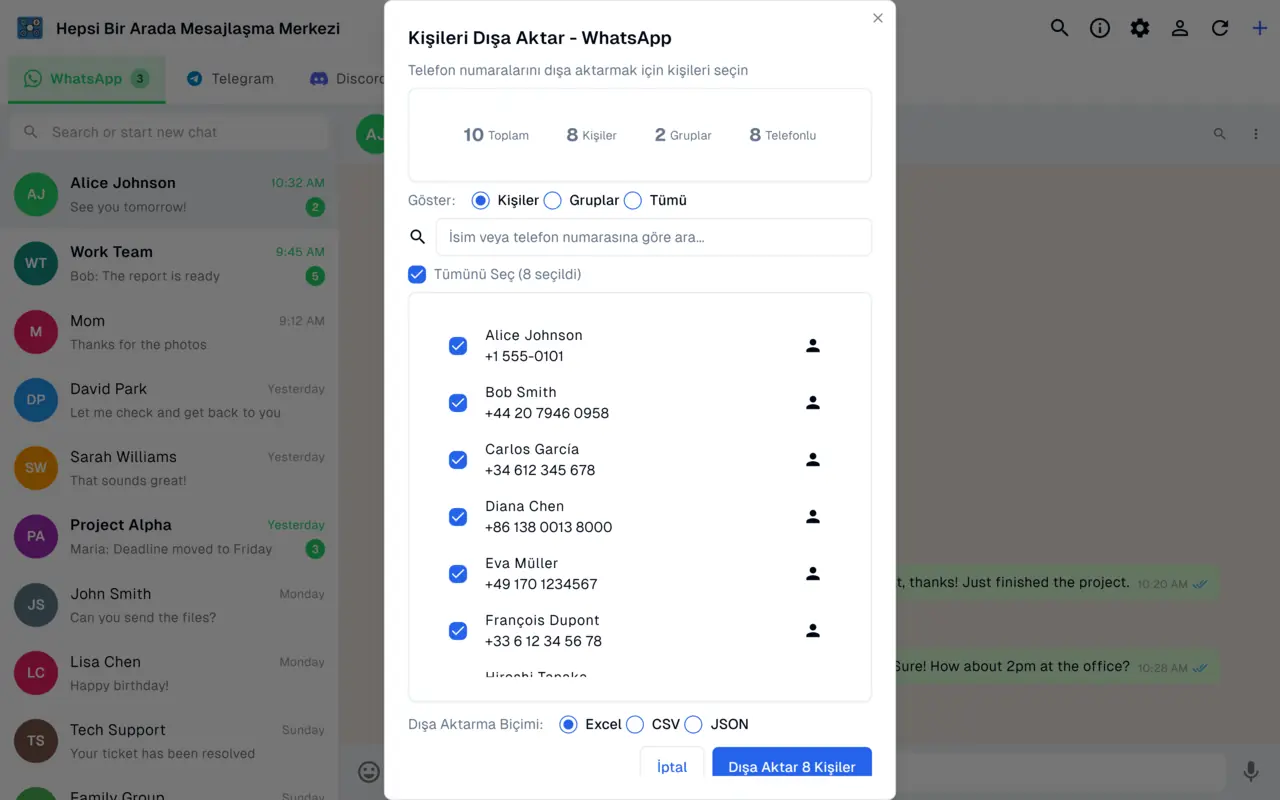Screen dimensions: 1280x800
Task: Click phone number +86 138 0013 8000
Action: (x=549, y=527)
